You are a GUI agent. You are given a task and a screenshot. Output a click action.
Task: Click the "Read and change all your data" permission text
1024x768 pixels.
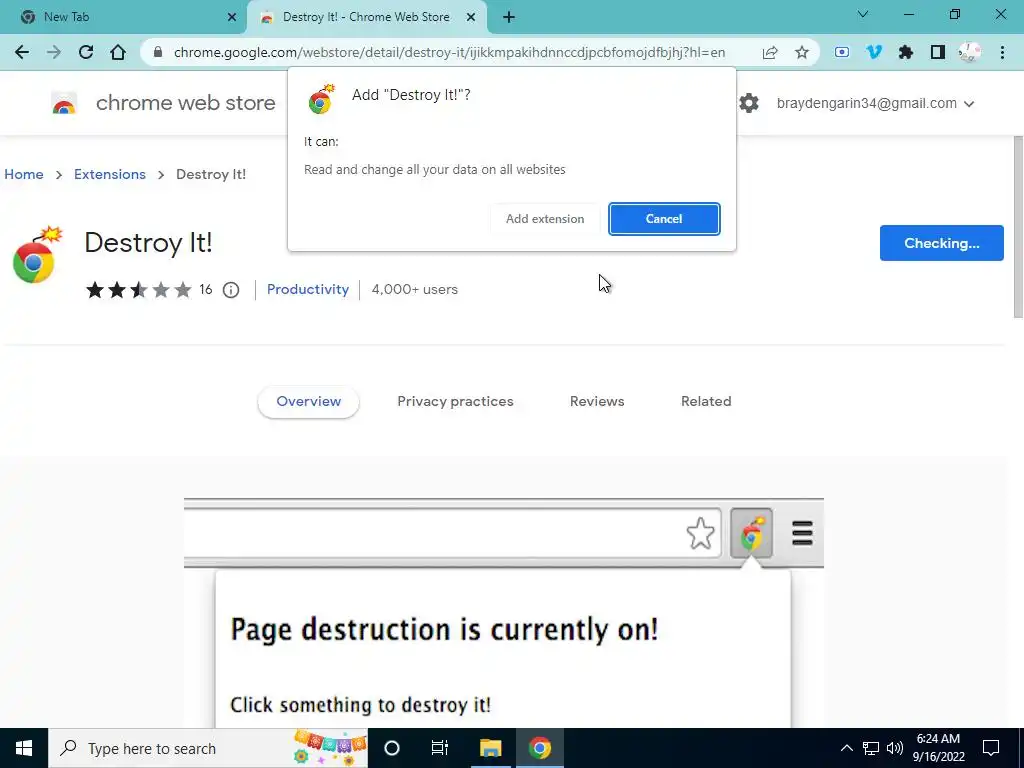[434, 170]
